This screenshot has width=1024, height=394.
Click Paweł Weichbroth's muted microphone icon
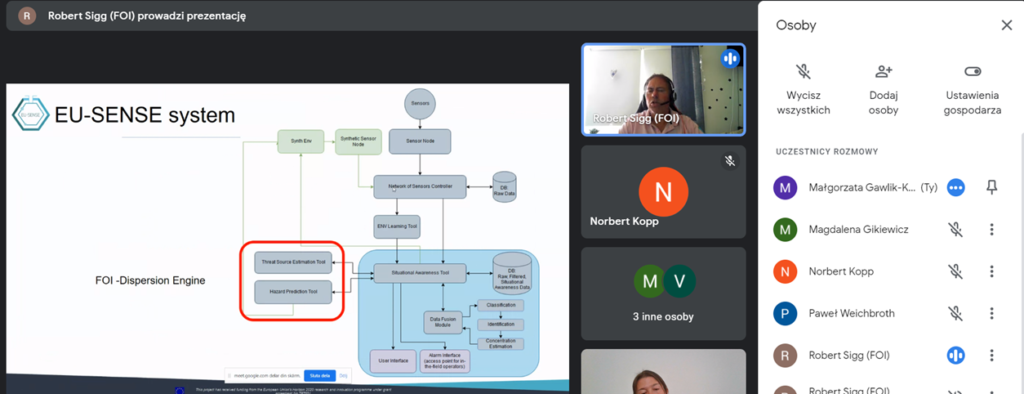[956, 313]
